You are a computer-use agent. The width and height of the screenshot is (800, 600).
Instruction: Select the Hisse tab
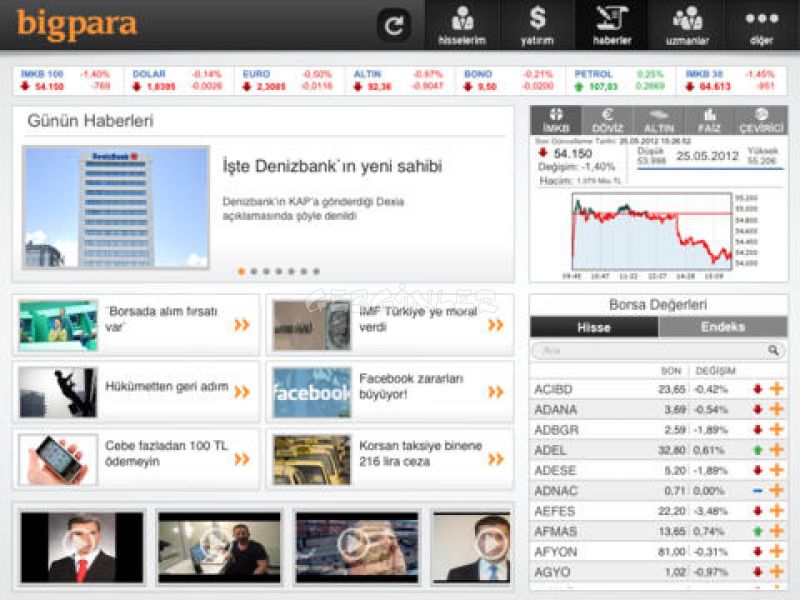594,327
